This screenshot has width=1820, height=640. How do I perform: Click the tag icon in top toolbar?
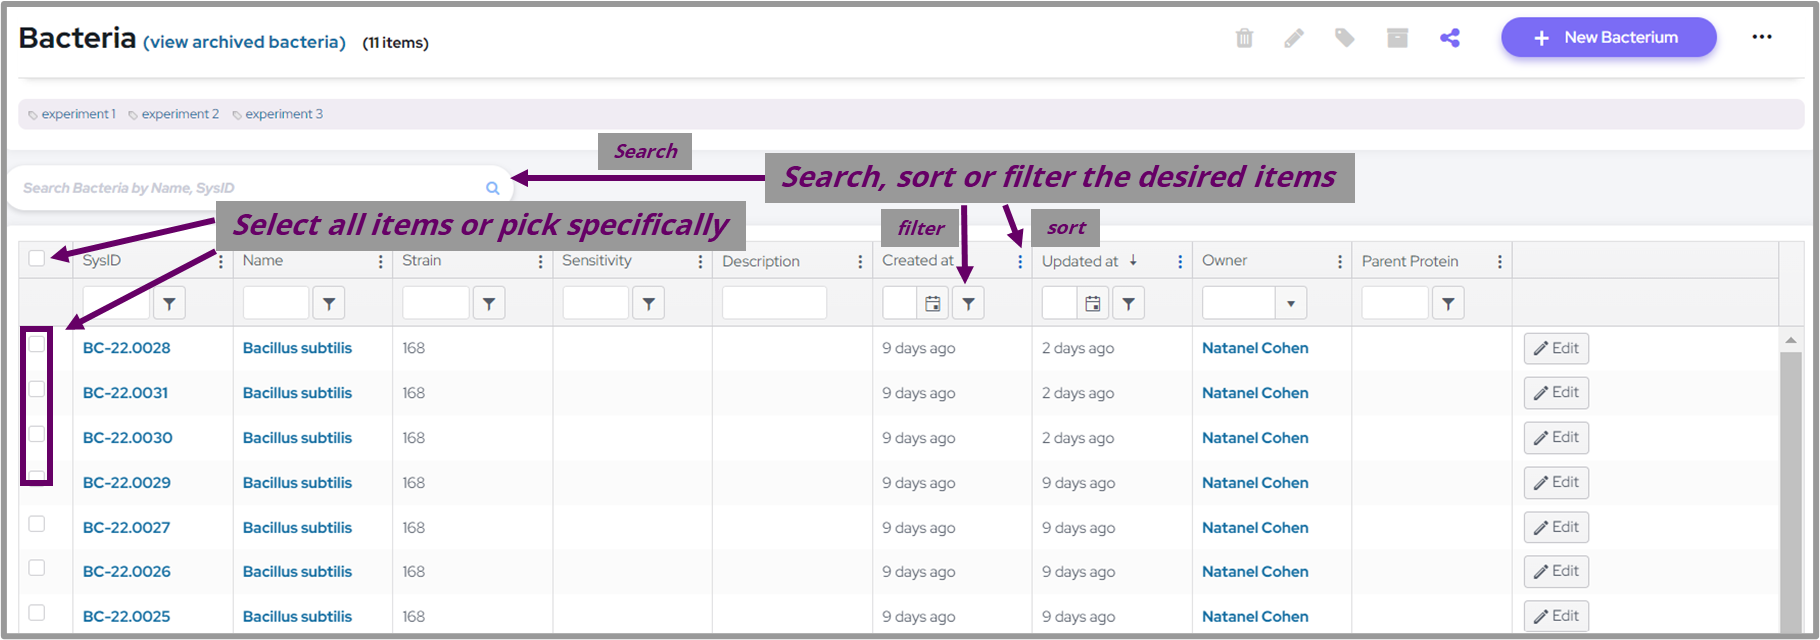tap(1345, 38)
